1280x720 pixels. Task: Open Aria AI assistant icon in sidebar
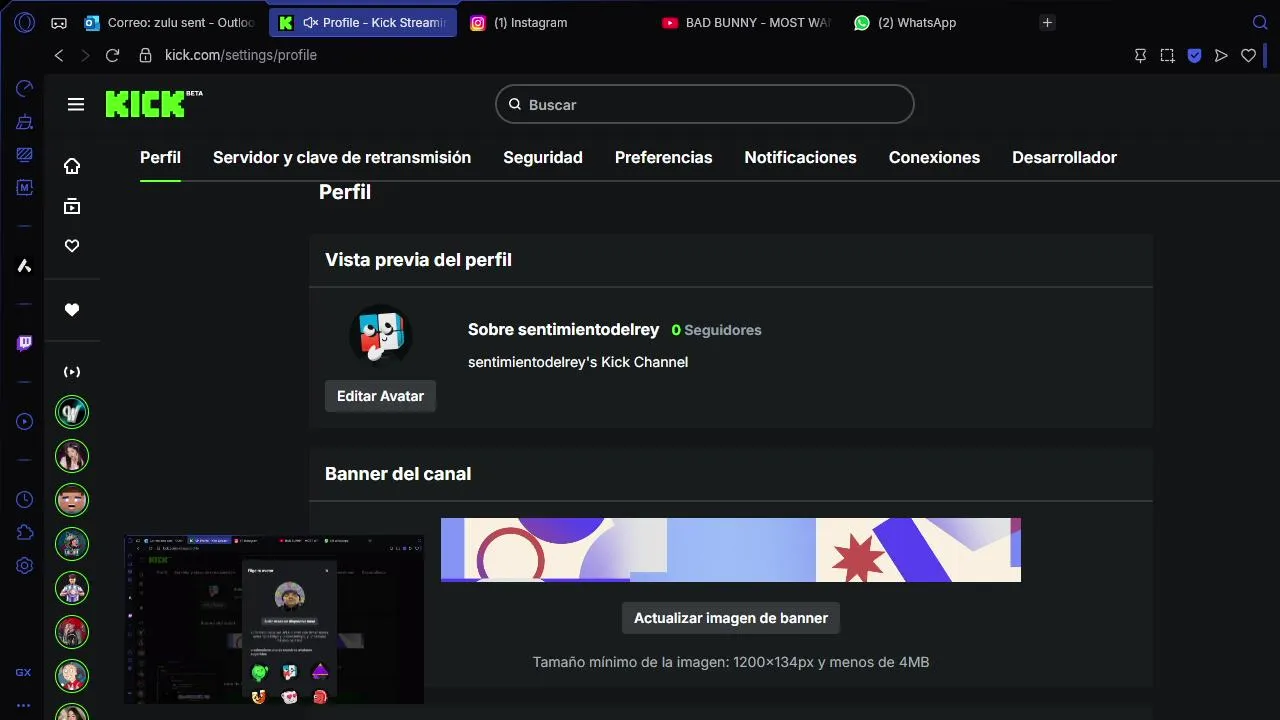(x=25, y=265)
